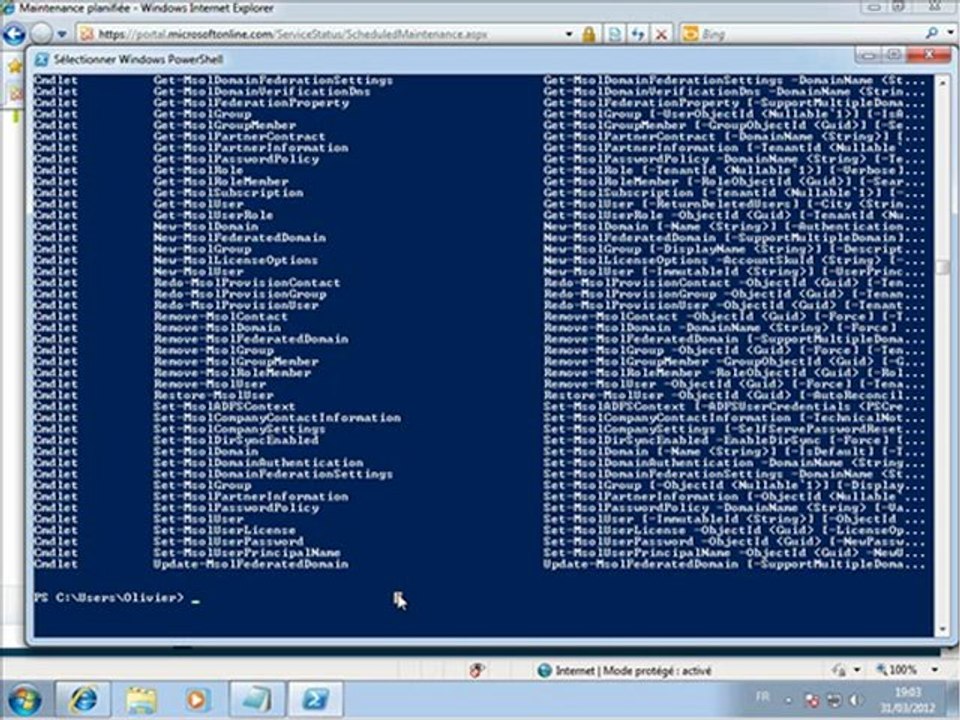This screenshot has width=960, height=720.
Task: Click the Windows Start orb
Action: (x=24, y=700)
